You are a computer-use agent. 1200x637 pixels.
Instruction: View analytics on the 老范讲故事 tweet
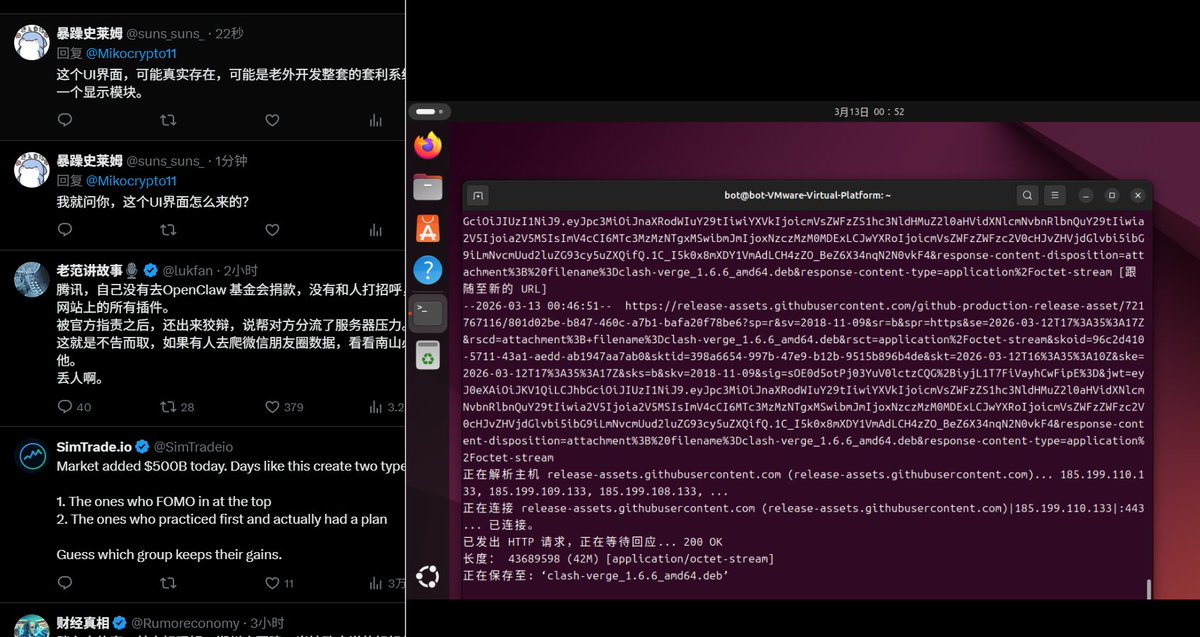pos(386,407)
